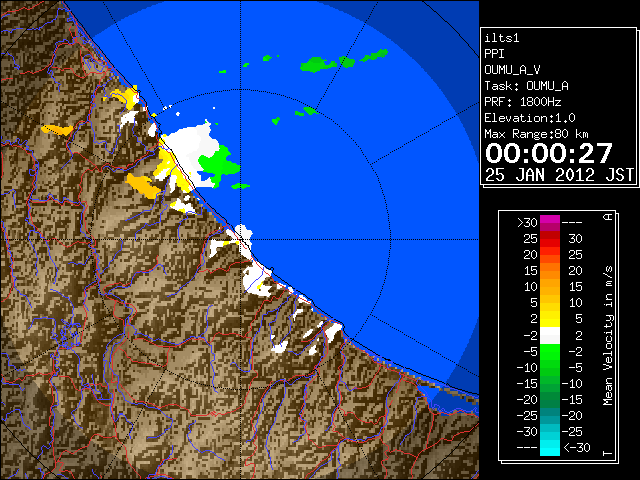Viewport: 640px width, 480px height.
Task: Click the yellow legend color band
Action: click(550, 319)
